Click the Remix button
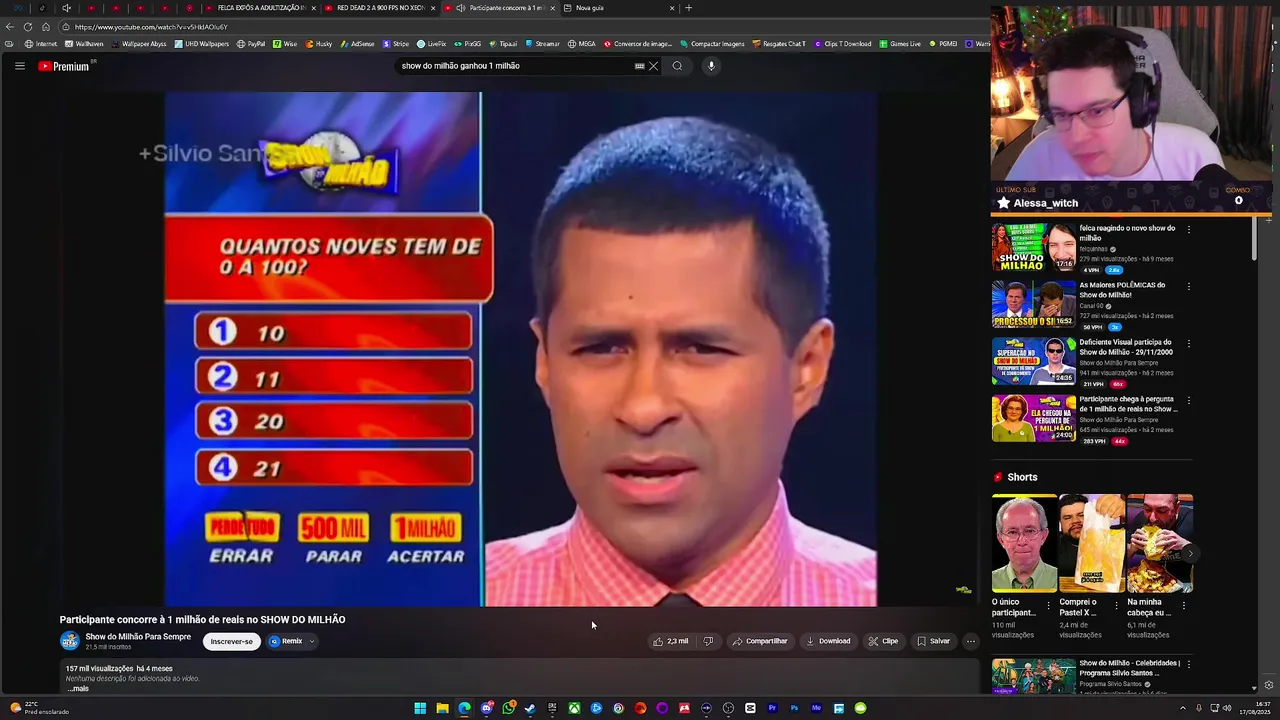This screenshot has height=720, width=1280. pyautogui.click(x=286, y=641)
